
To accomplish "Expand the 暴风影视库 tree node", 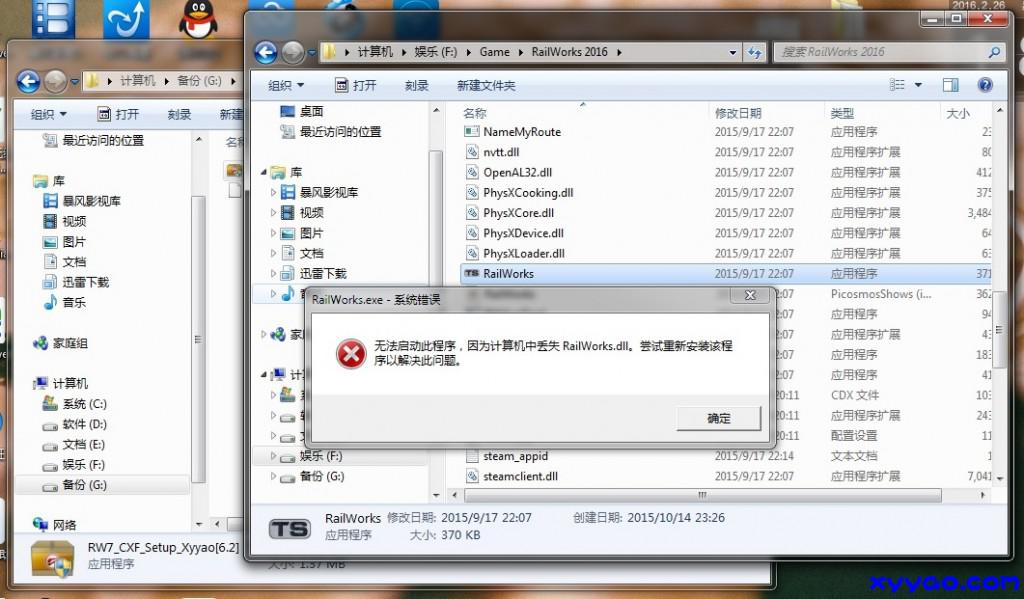I will (x=274, y=192).
